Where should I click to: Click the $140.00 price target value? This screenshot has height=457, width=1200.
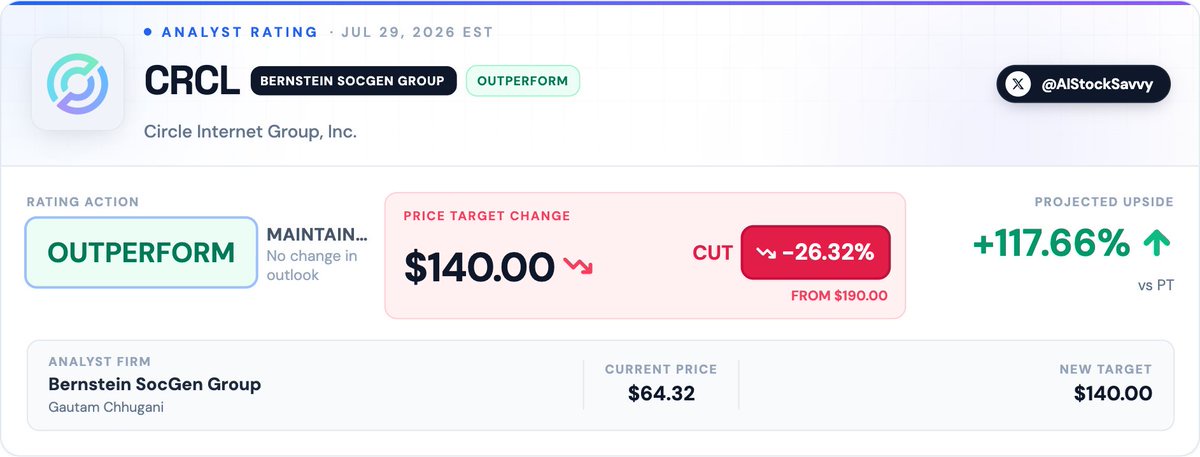[x=479, y=267]
